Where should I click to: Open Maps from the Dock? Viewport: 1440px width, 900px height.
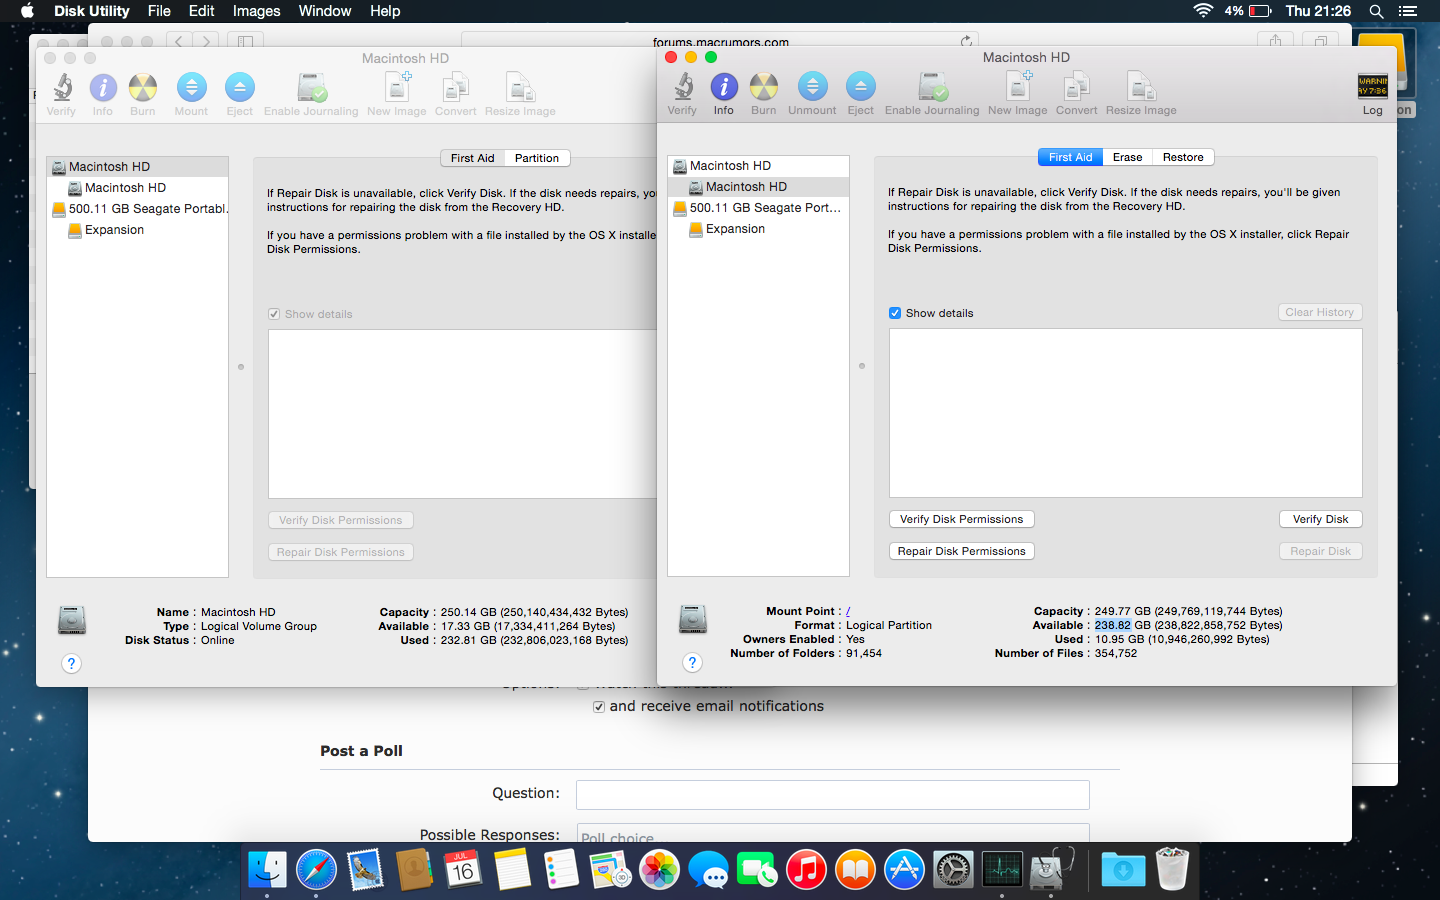(610, 870)
